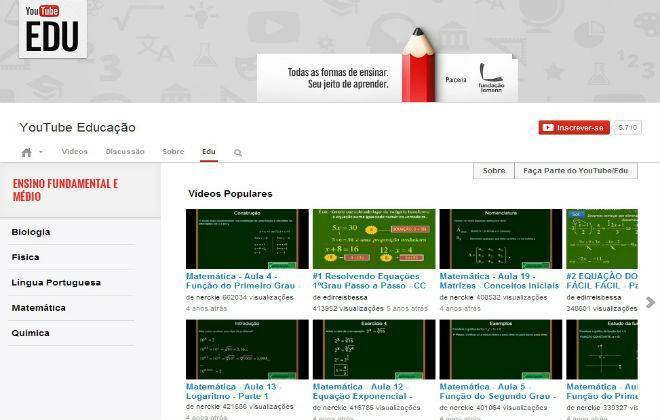Click the Sobre button near Faça Parte

point(494,171)
